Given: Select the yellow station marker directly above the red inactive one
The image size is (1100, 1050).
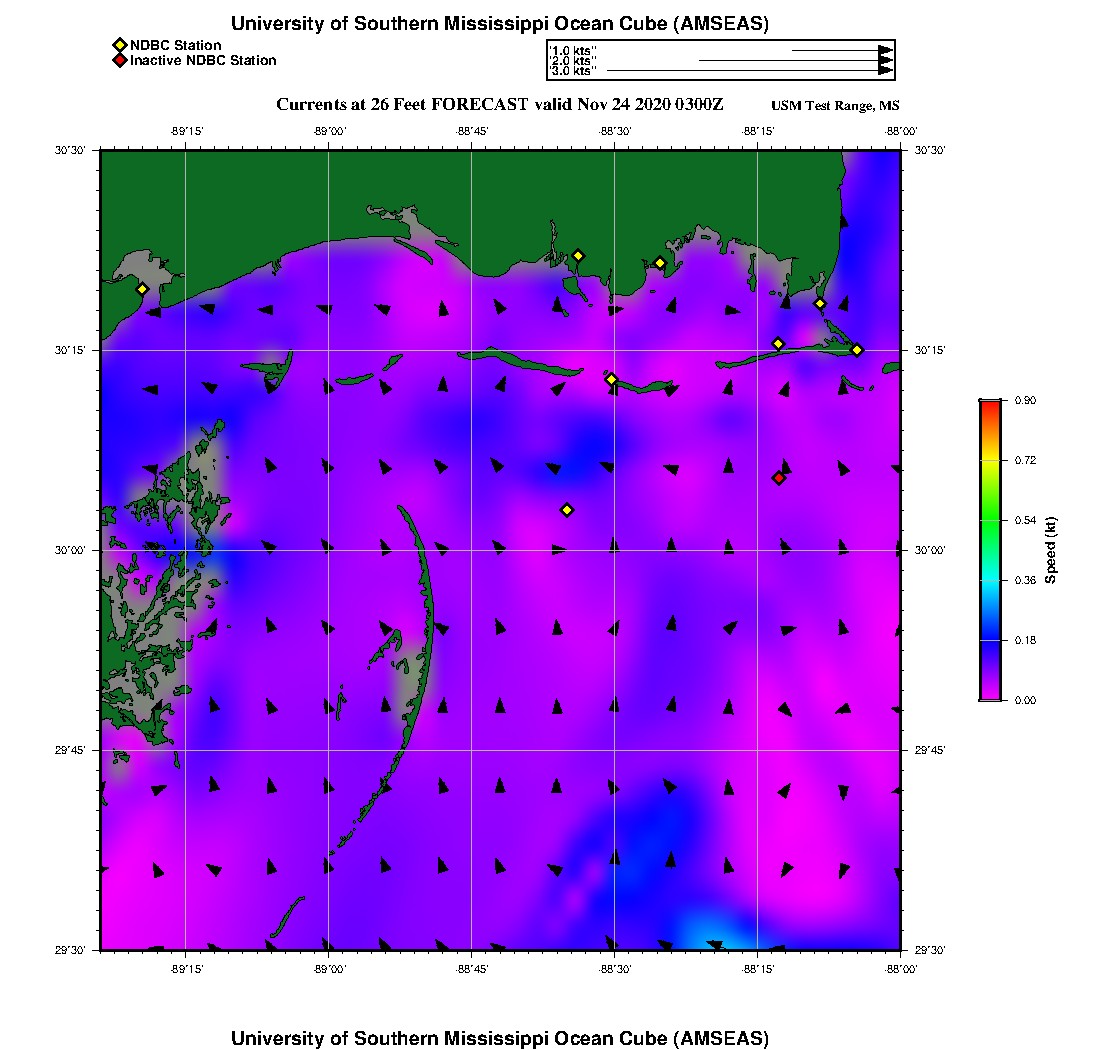Looking at the screenshot, I should tap(778, 344).
